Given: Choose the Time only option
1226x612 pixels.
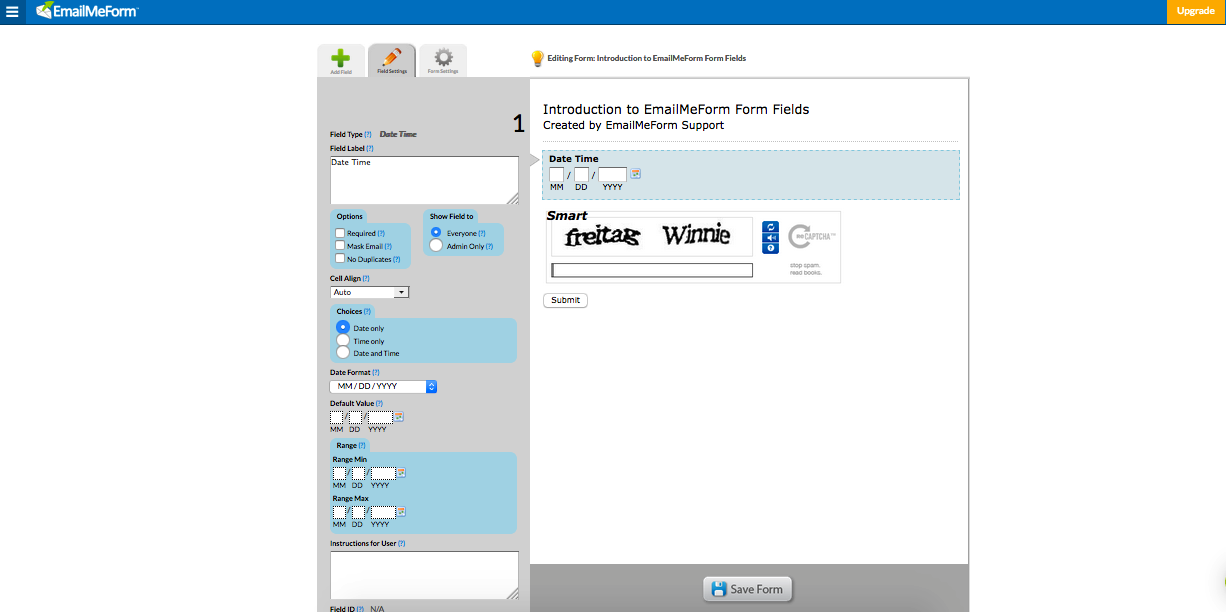Looking at the screenshot, I should tap(343, 340).
